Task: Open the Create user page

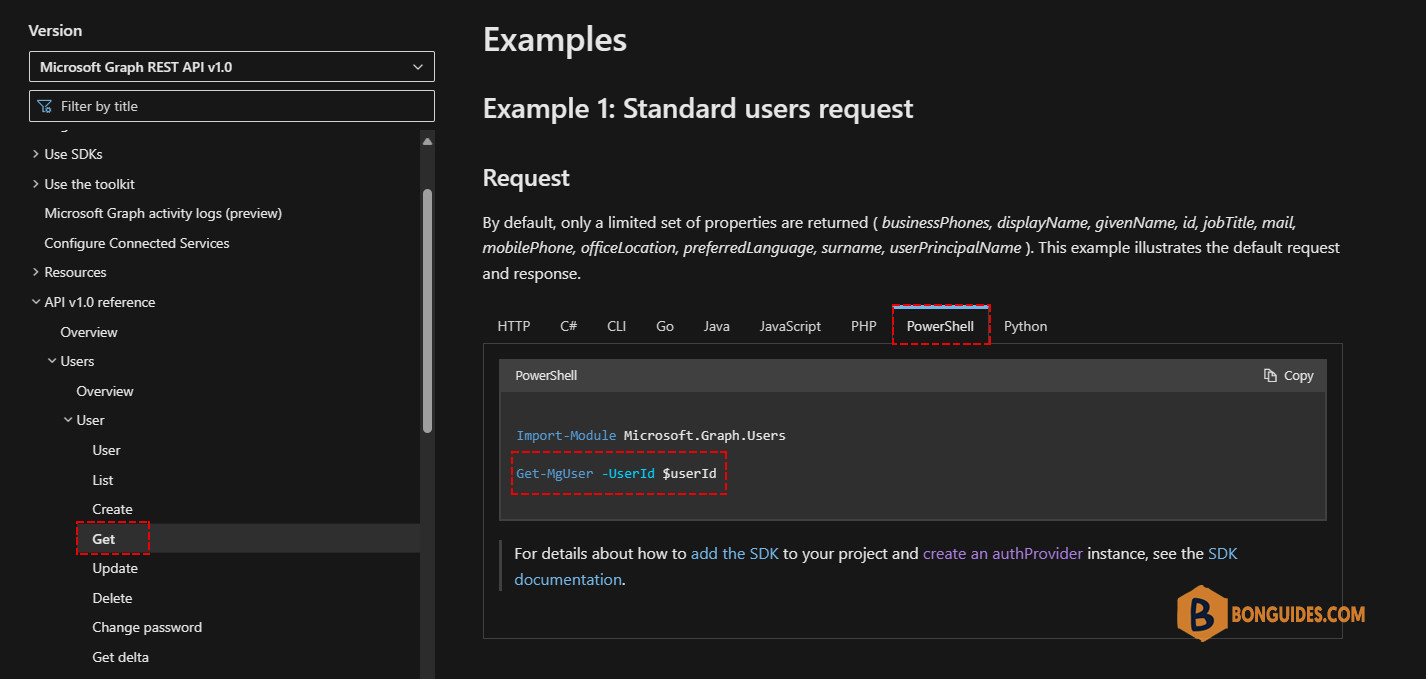Action: [112, 509]
